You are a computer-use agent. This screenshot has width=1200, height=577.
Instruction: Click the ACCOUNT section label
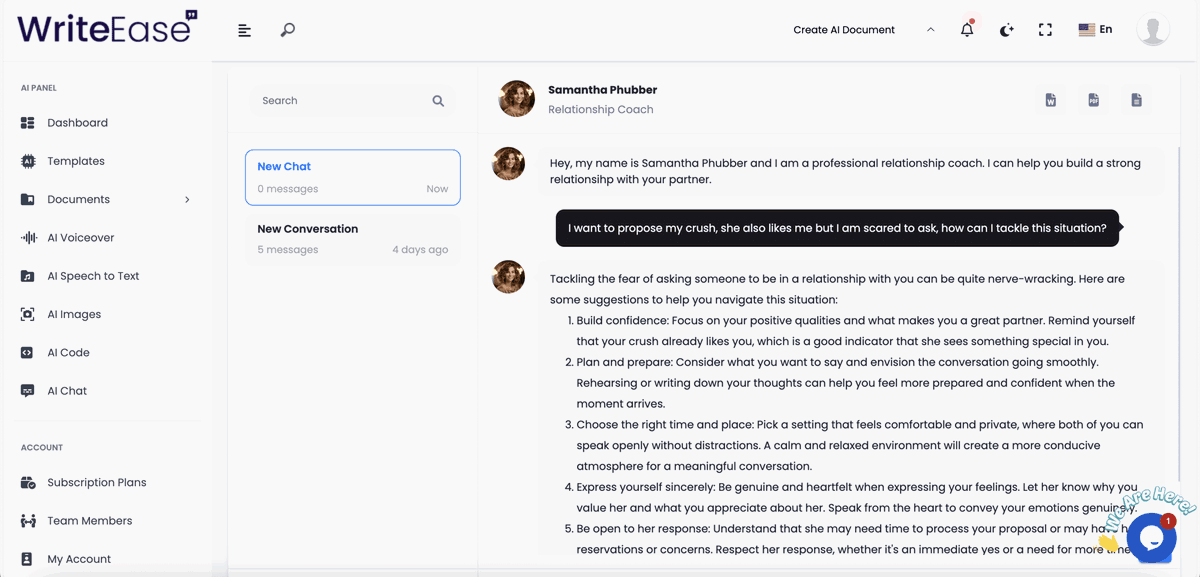(x=42, y=448)
